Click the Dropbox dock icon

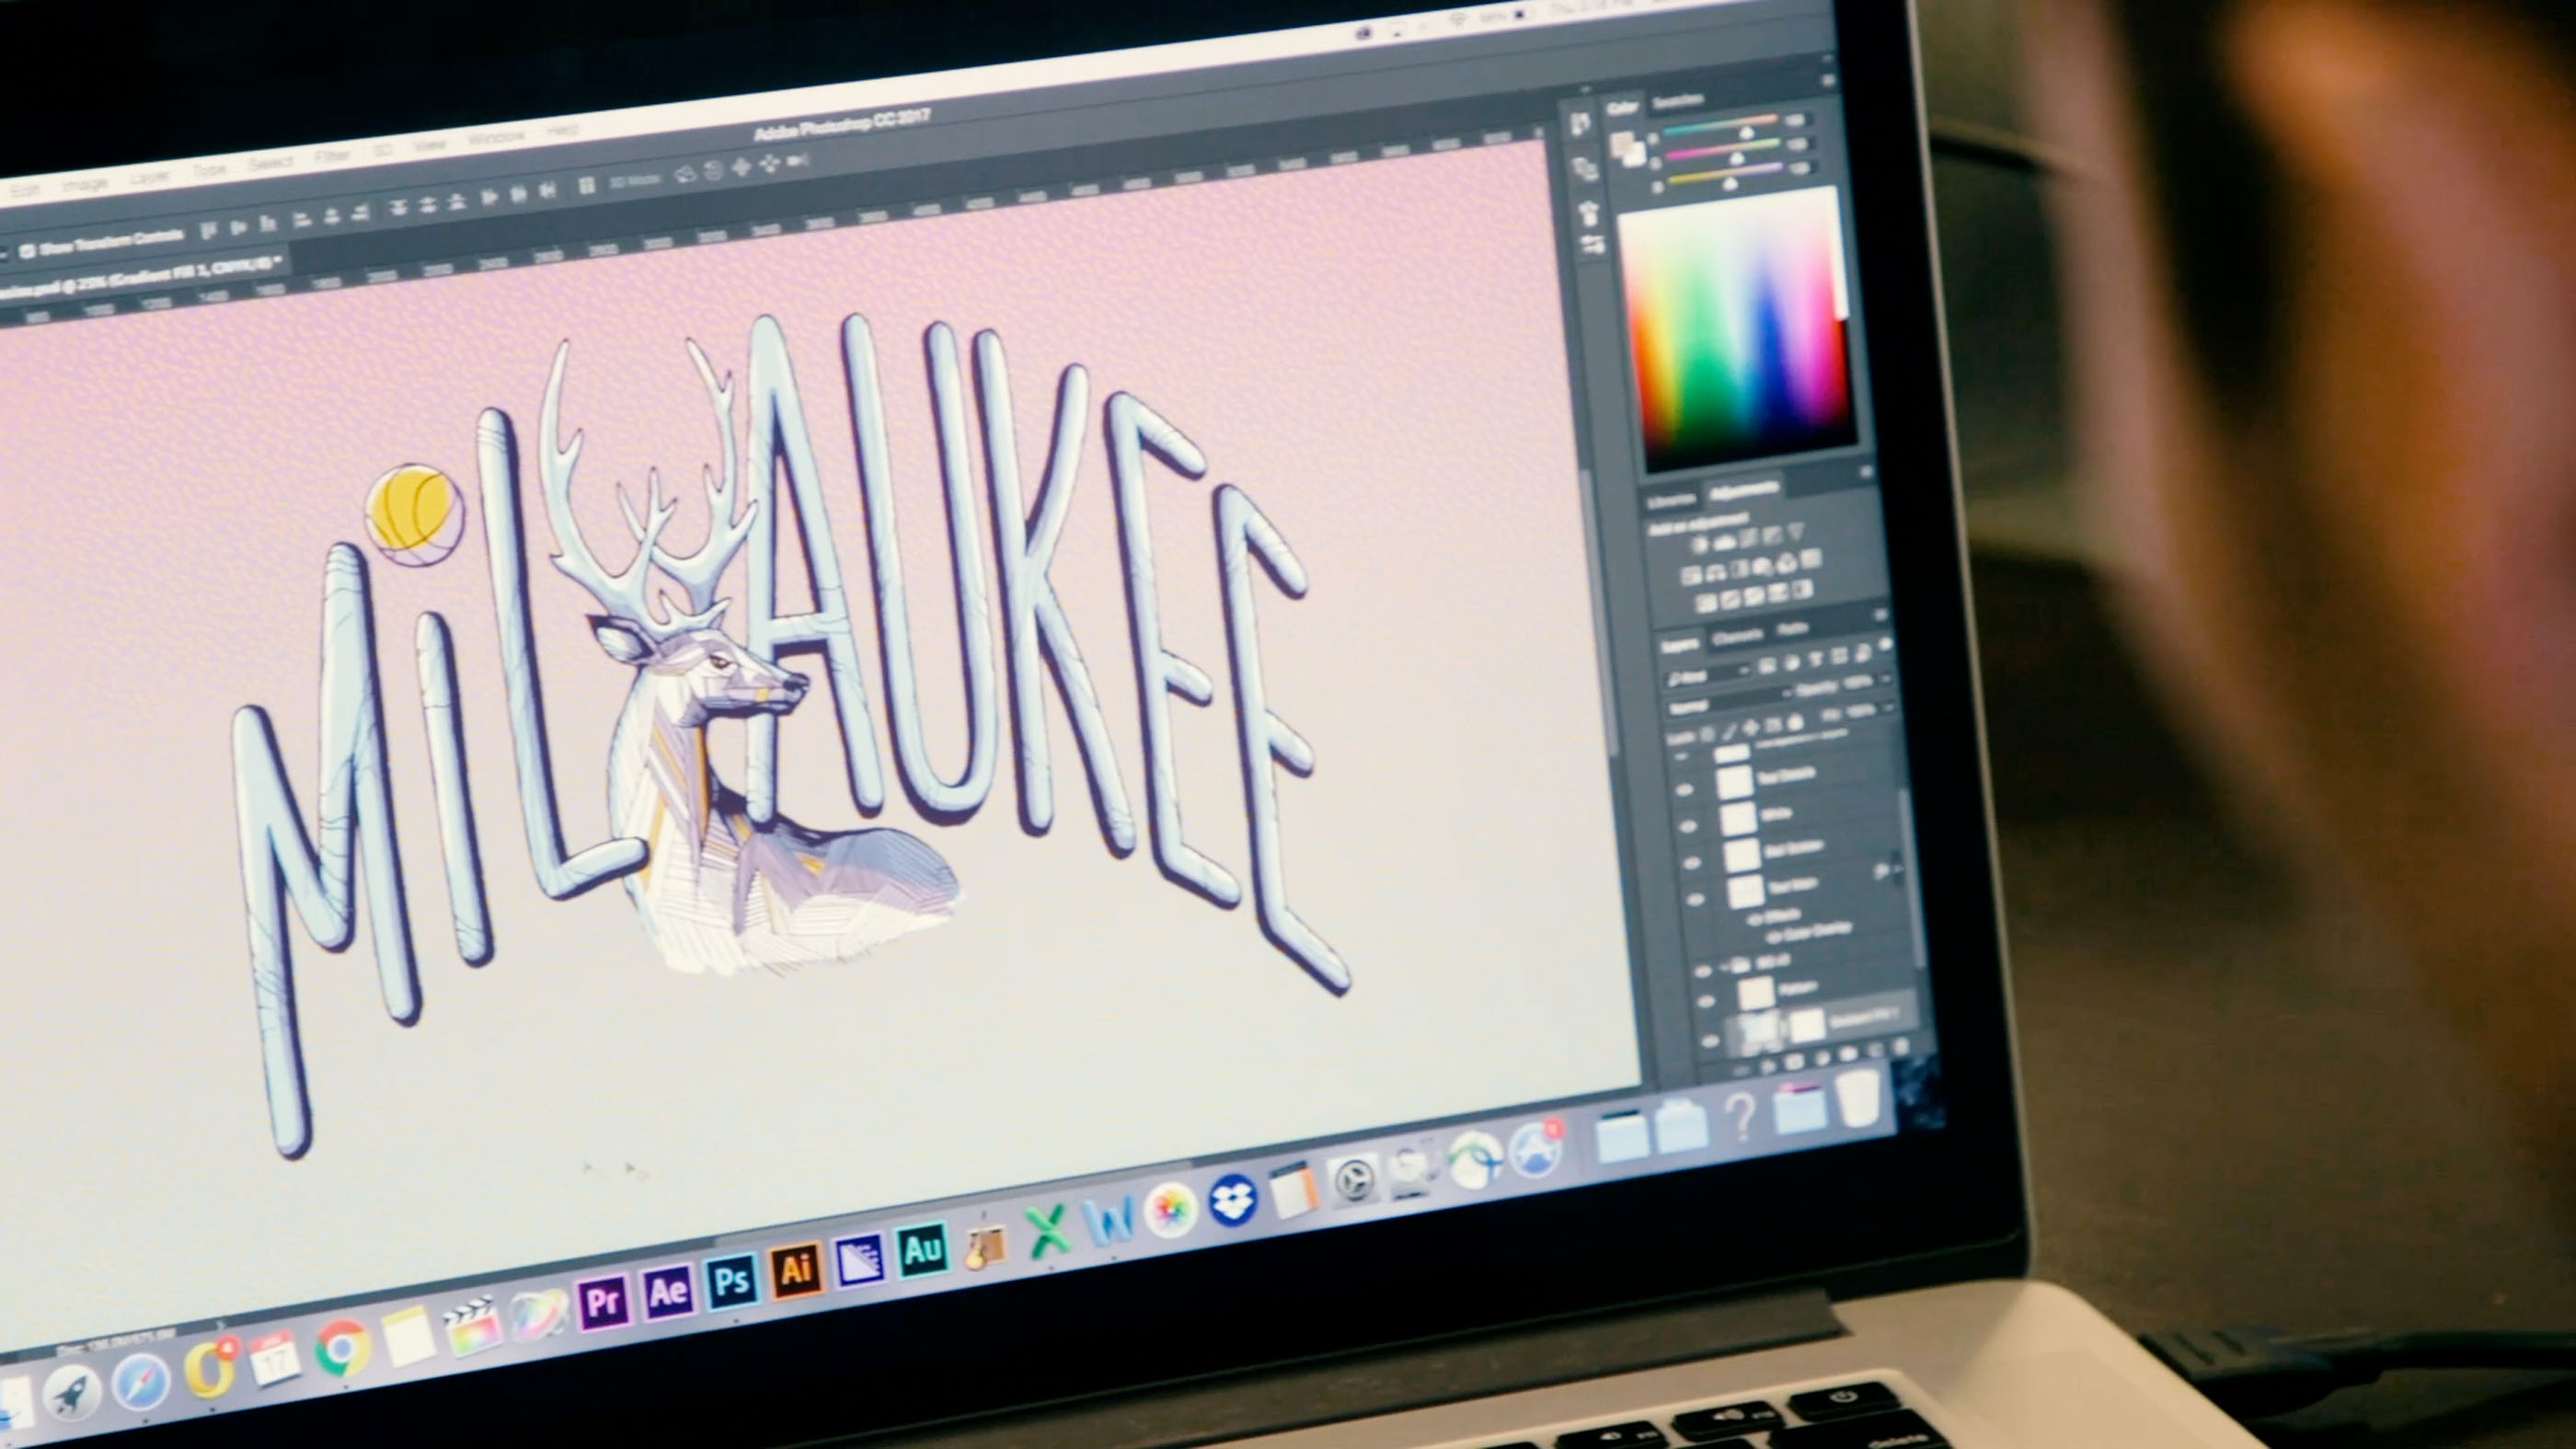(x=1232, y=1200)
